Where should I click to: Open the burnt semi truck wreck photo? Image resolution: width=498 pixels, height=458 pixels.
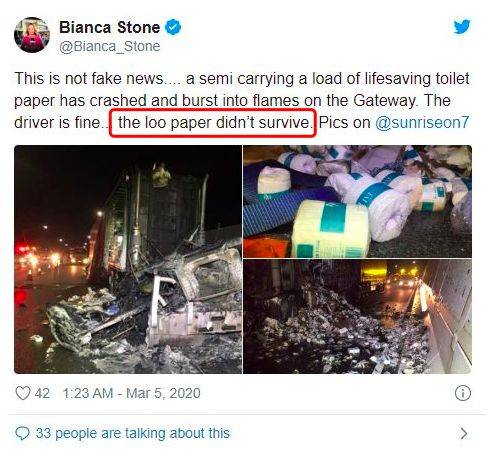click(x=128, y=259)
